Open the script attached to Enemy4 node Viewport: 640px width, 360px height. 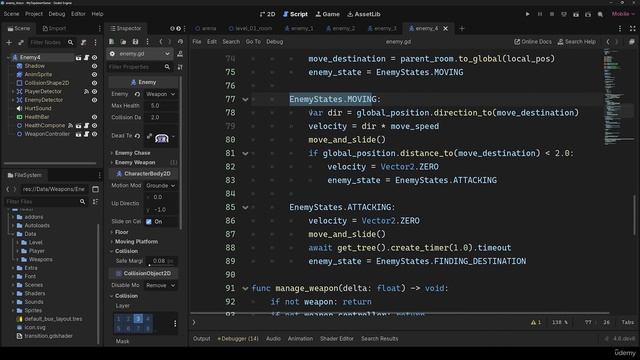point(87,58)
